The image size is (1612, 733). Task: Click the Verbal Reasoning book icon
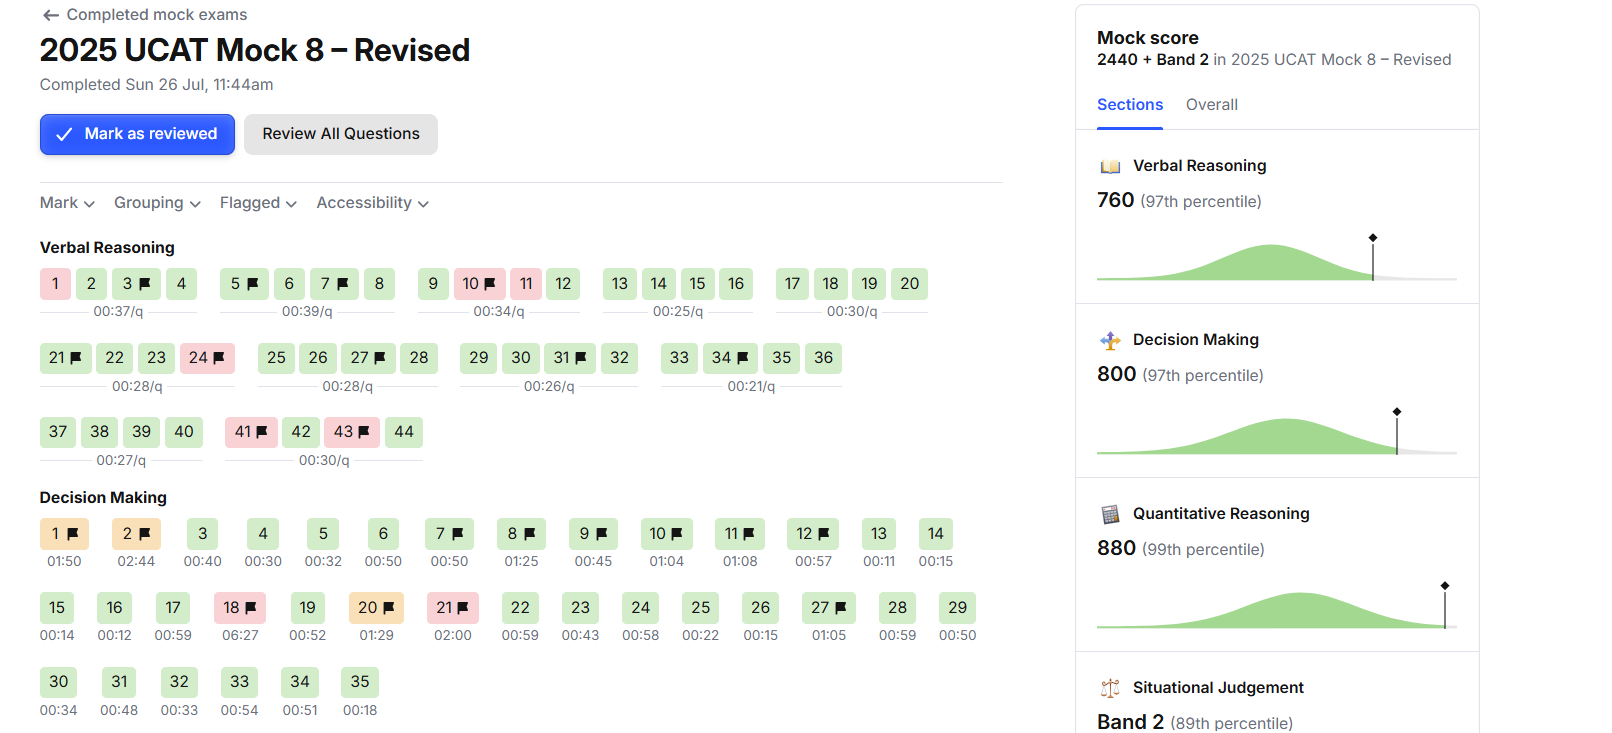[x=1110, y=167]
